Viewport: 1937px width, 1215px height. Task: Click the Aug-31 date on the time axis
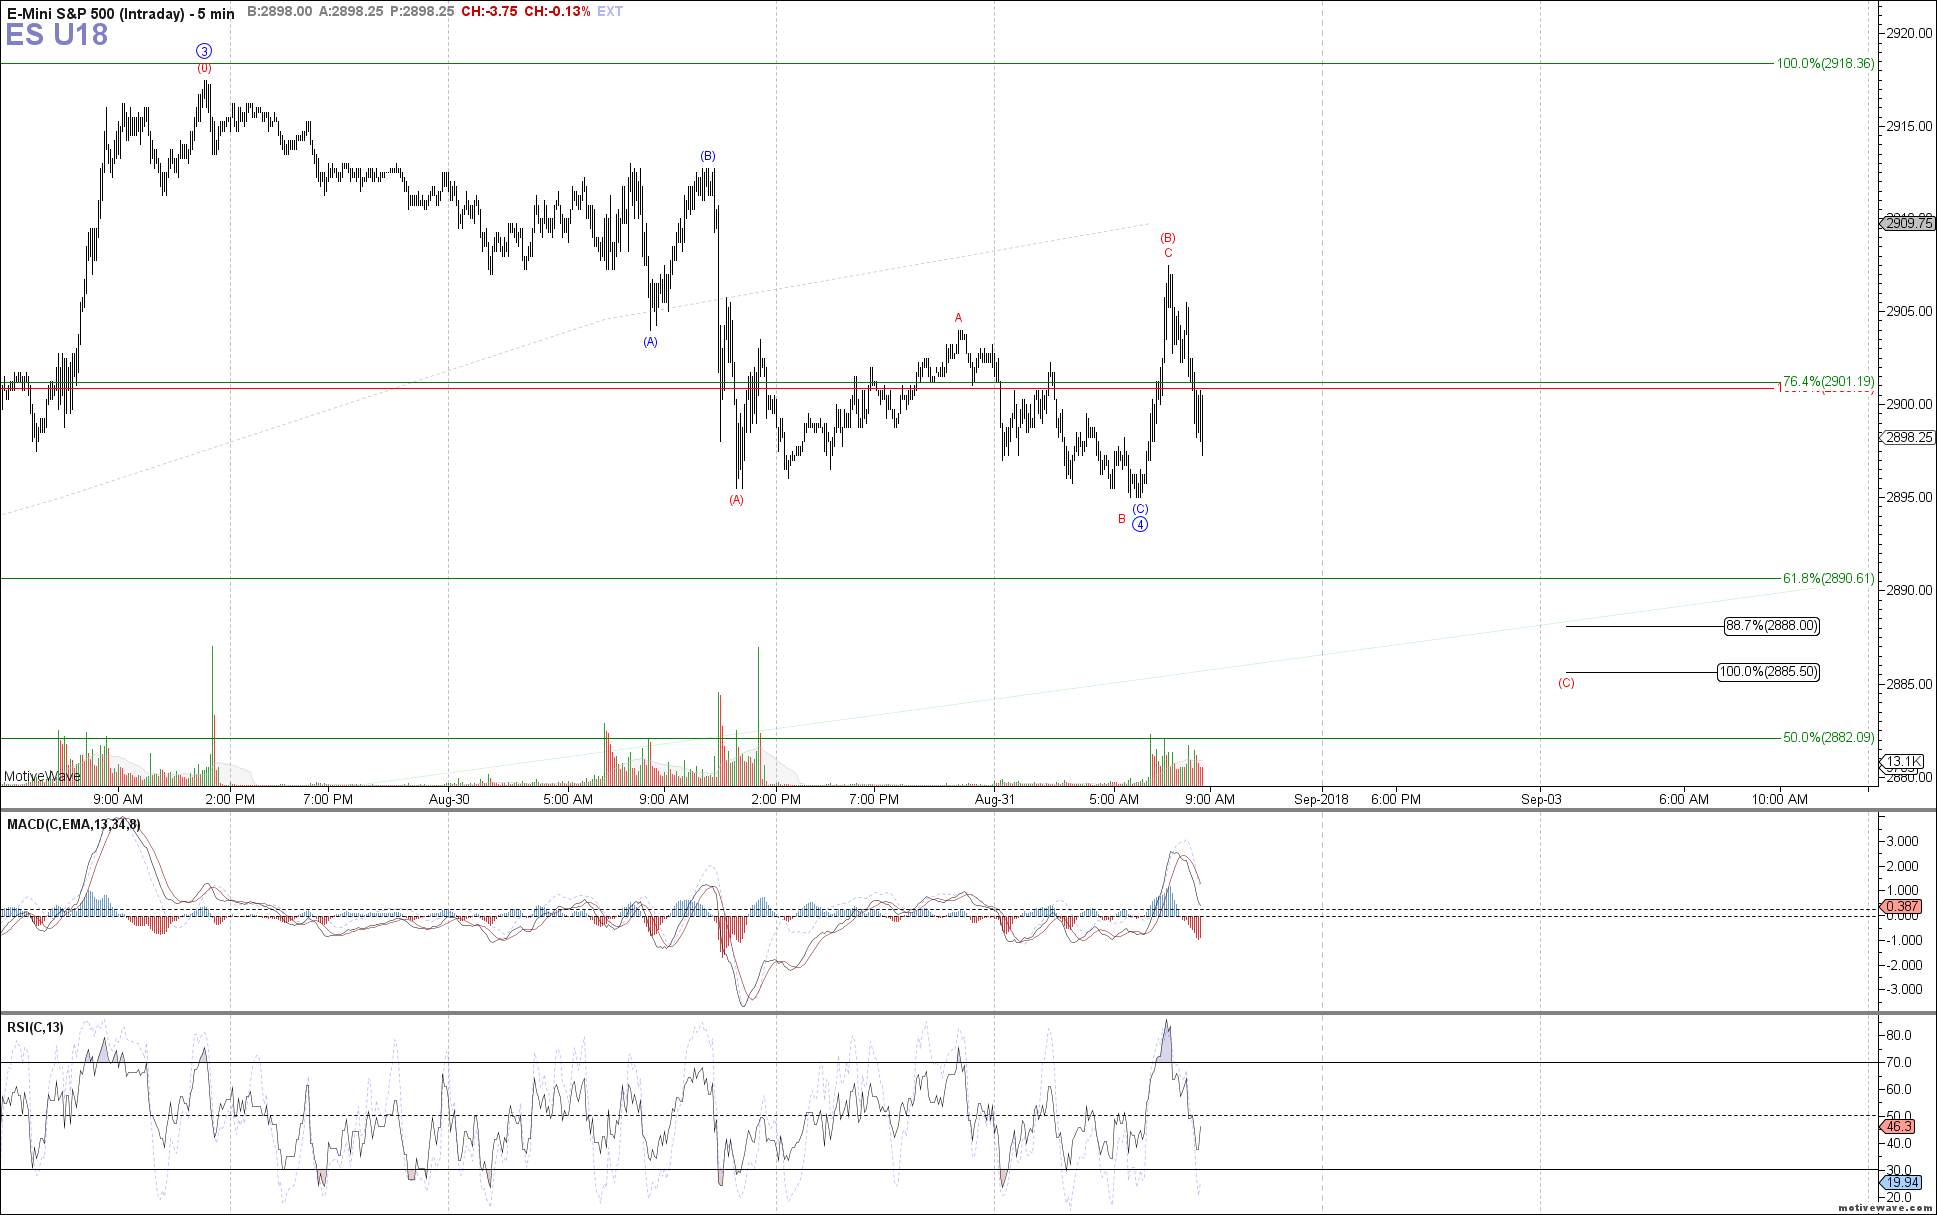(x=994, y=799)
